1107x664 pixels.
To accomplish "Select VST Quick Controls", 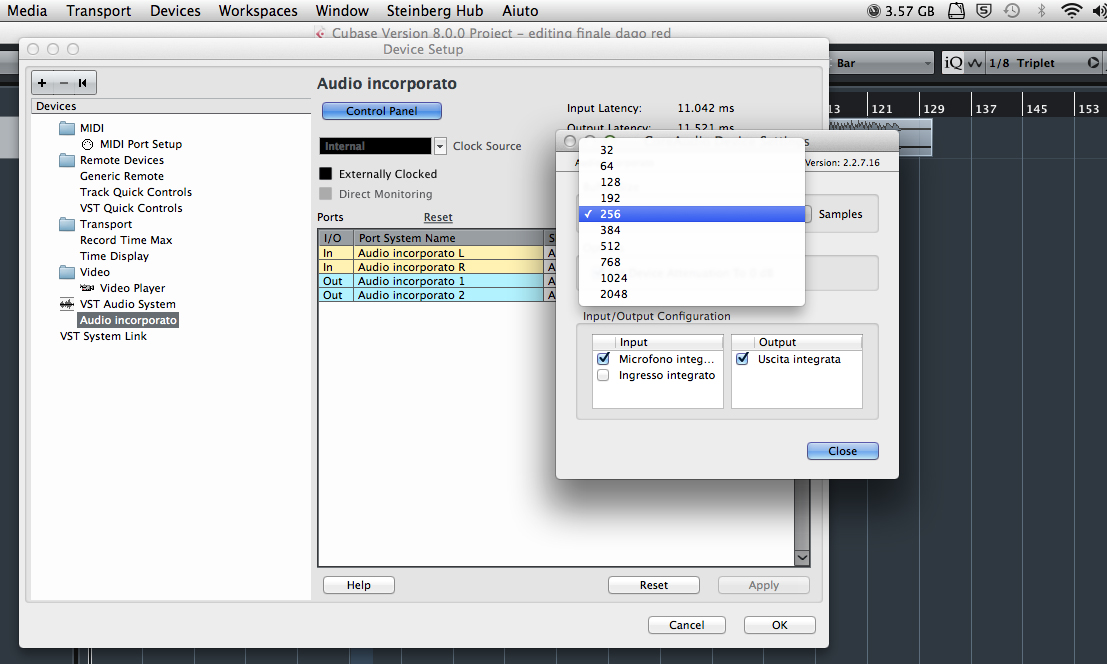I will pyautogui.click(x=131, y=208).
